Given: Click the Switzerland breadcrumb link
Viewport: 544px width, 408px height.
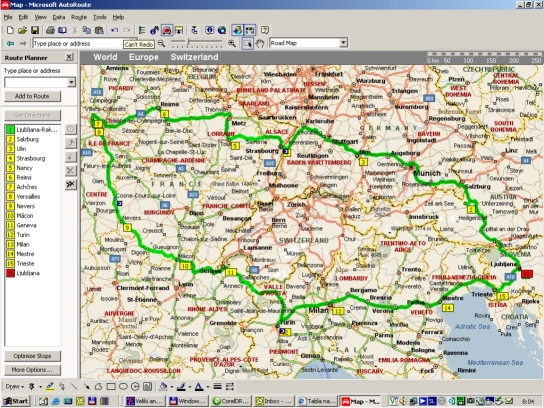Looking at the screenshot, I should [x=194, y=57].
